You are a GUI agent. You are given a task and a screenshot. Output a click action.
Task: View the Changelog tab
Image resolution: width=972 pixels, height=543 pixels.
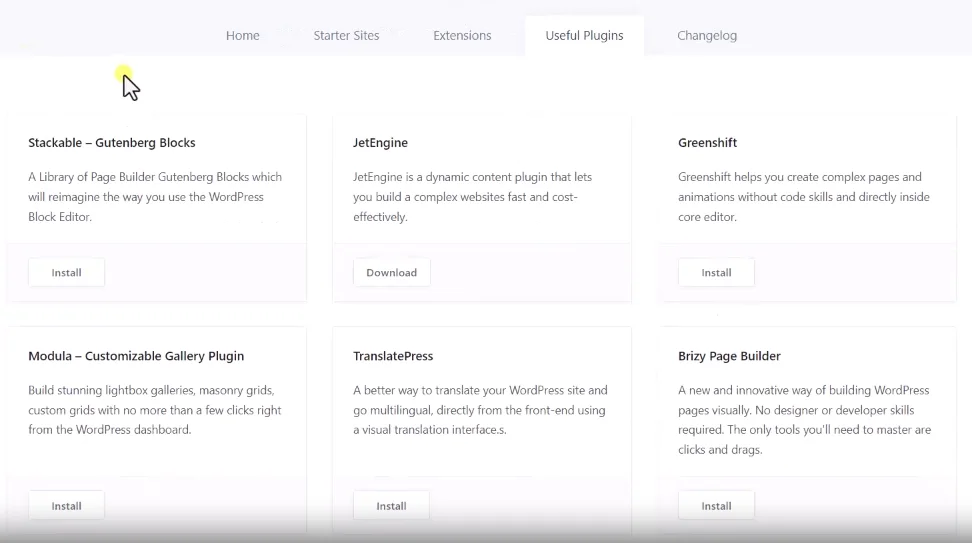(706, 36)
